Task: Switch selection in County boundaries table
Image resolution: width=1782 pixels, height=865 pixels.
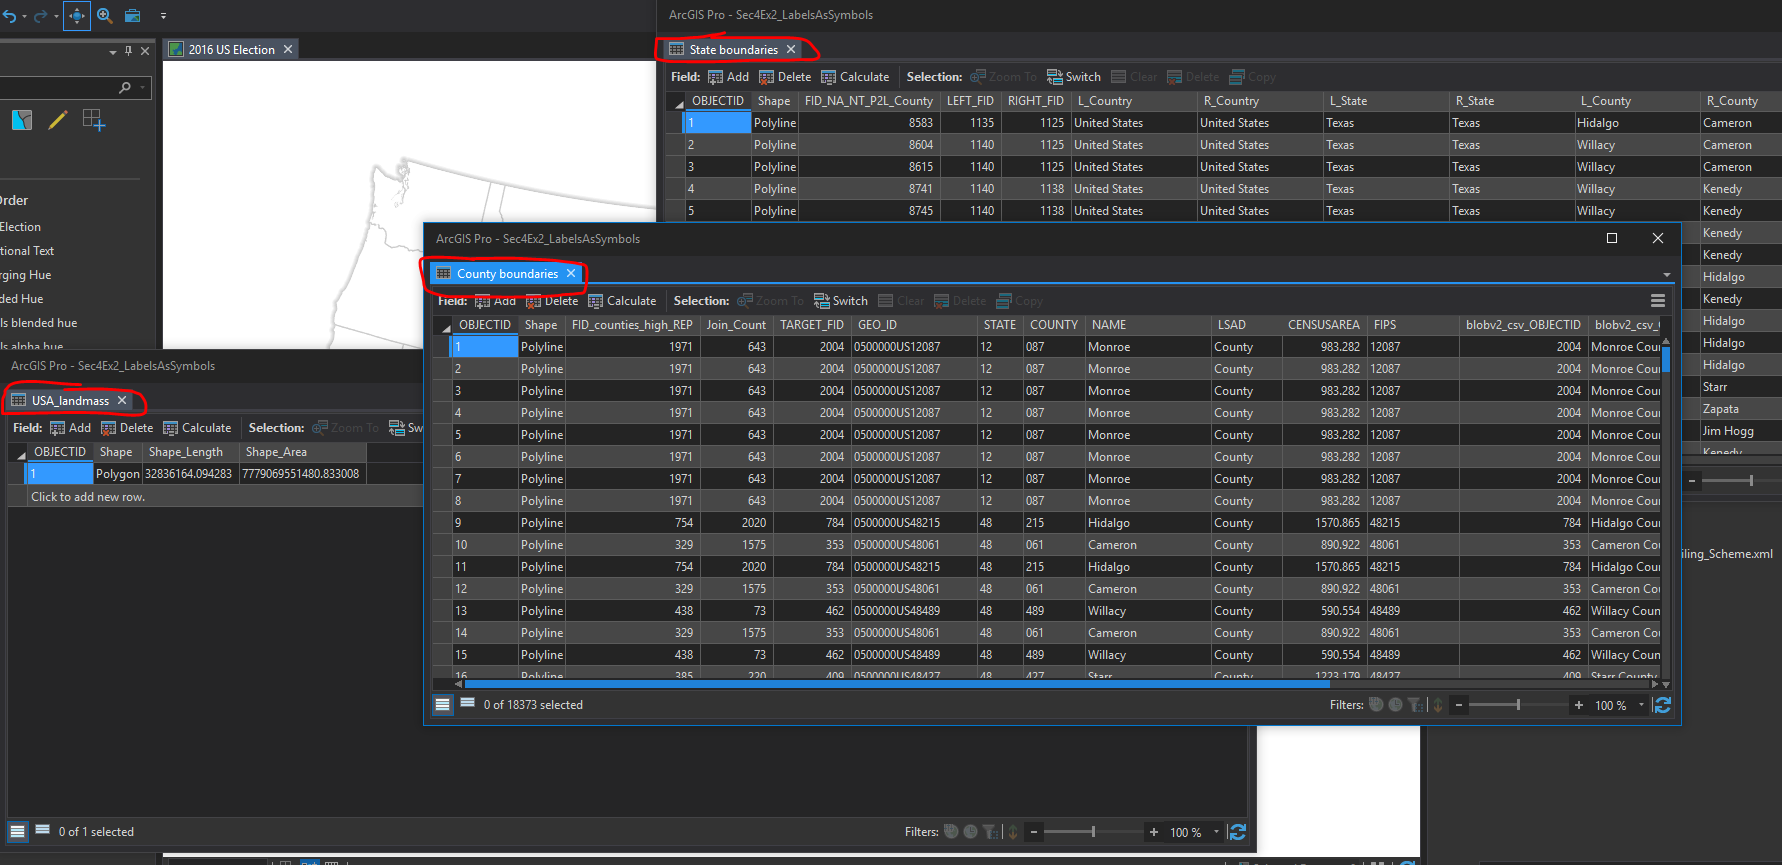Action: pyautogui.click(x=841, y=301)
